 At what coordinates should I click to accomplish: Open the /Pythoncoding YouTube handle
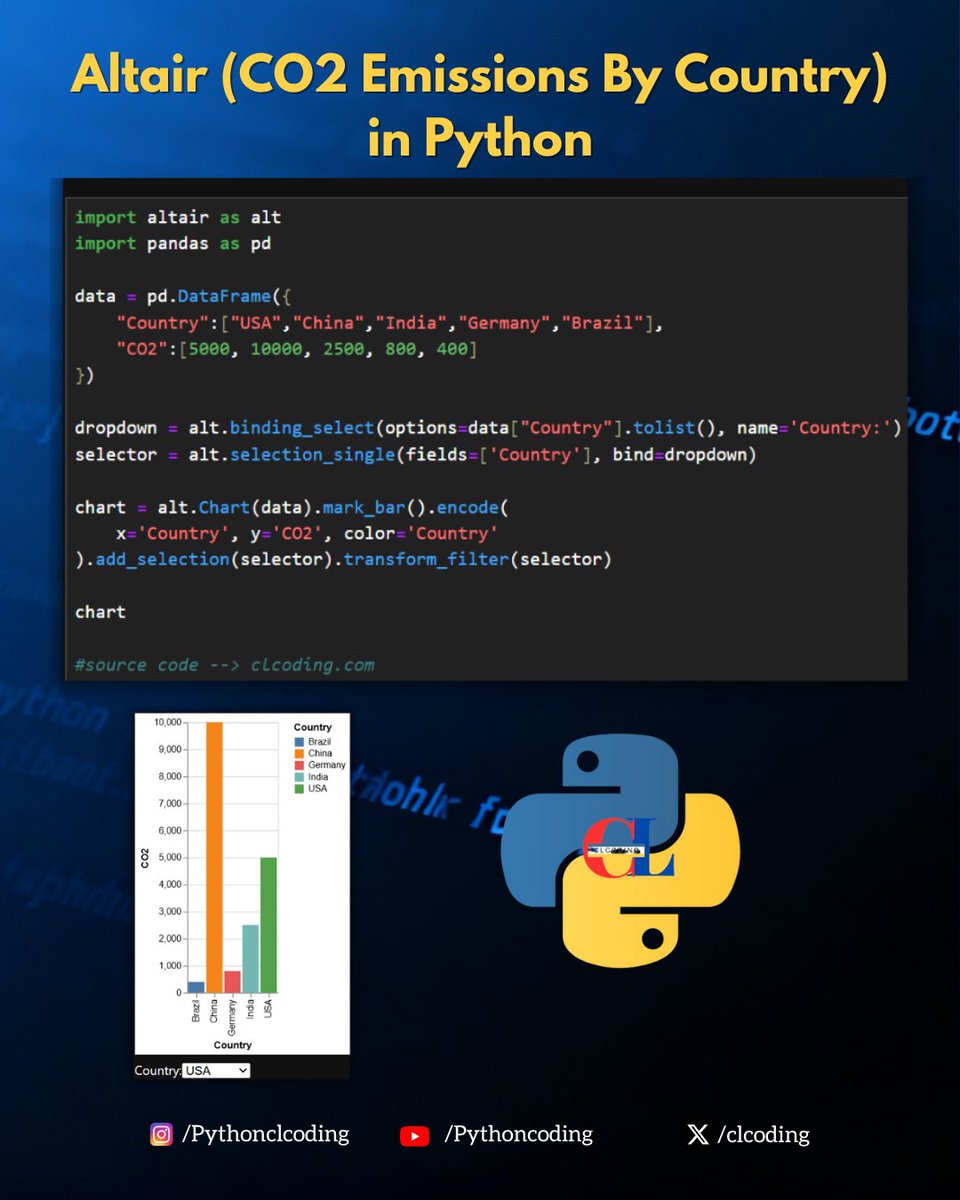tap(518, 1135)
